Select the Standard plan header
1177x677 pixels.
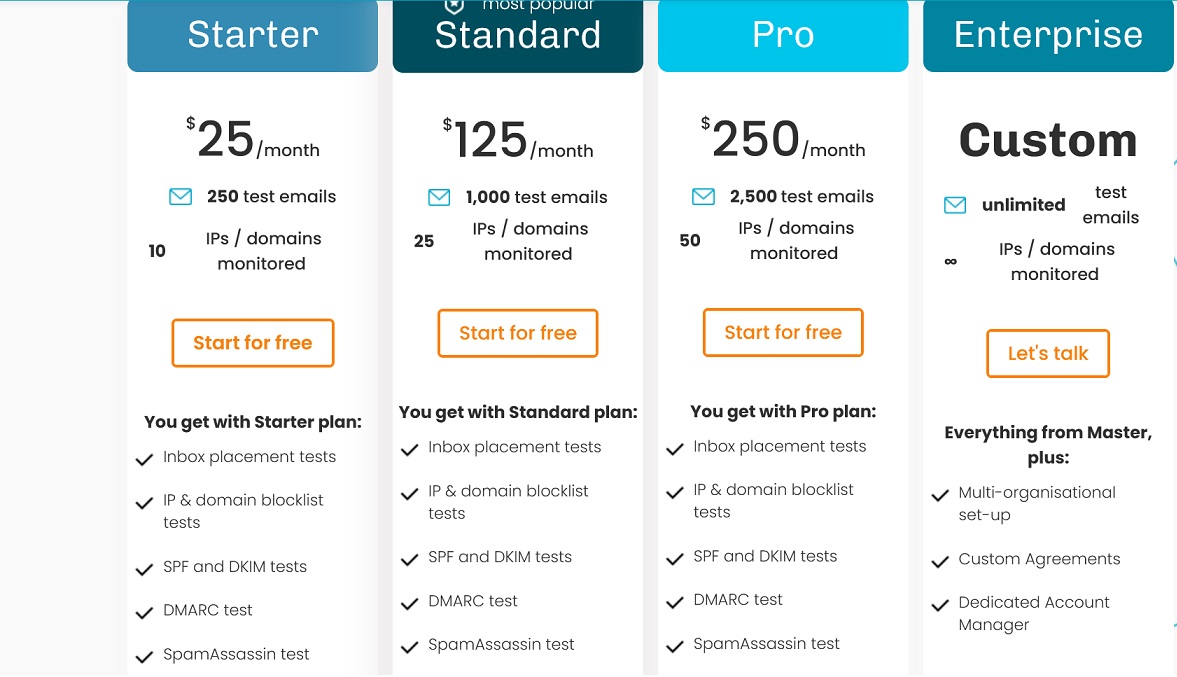pos(518,36)
